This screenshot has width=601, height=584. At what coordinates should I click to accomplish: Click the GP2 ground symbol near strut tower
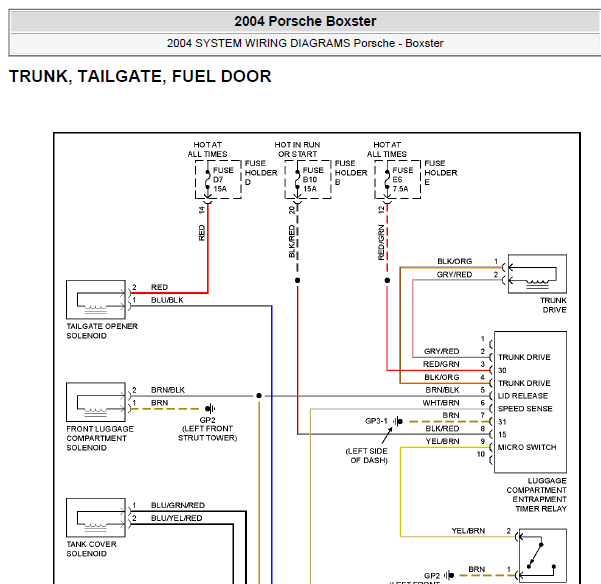tap(210, 408)
